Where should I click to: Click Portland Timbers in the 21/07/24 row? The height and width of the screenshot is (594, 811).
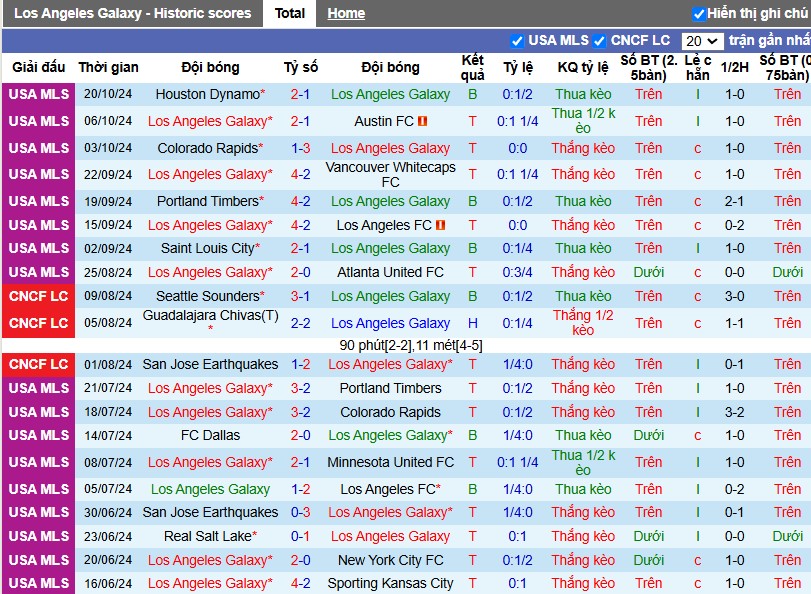(x=391, y=388)
